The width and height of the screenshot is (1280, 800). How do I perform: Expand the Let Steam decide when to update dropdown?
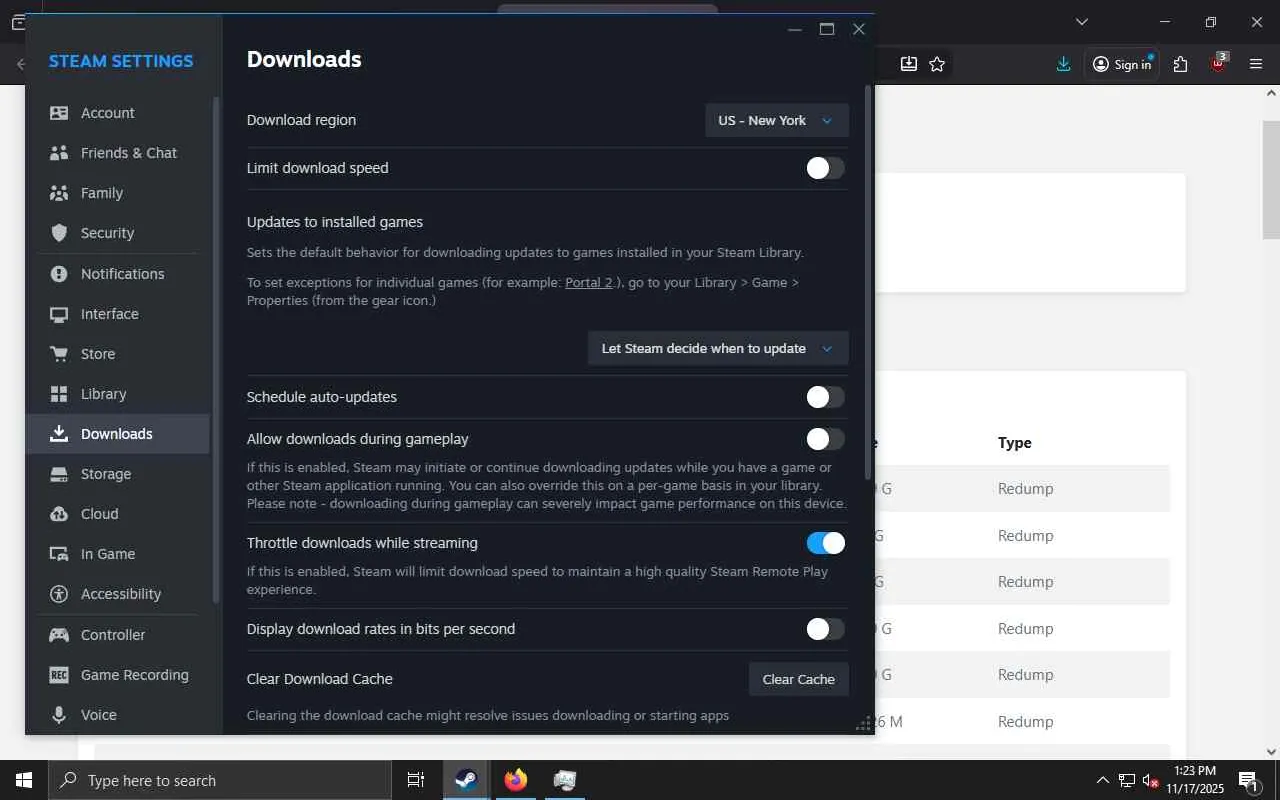[x=718, y=348]
